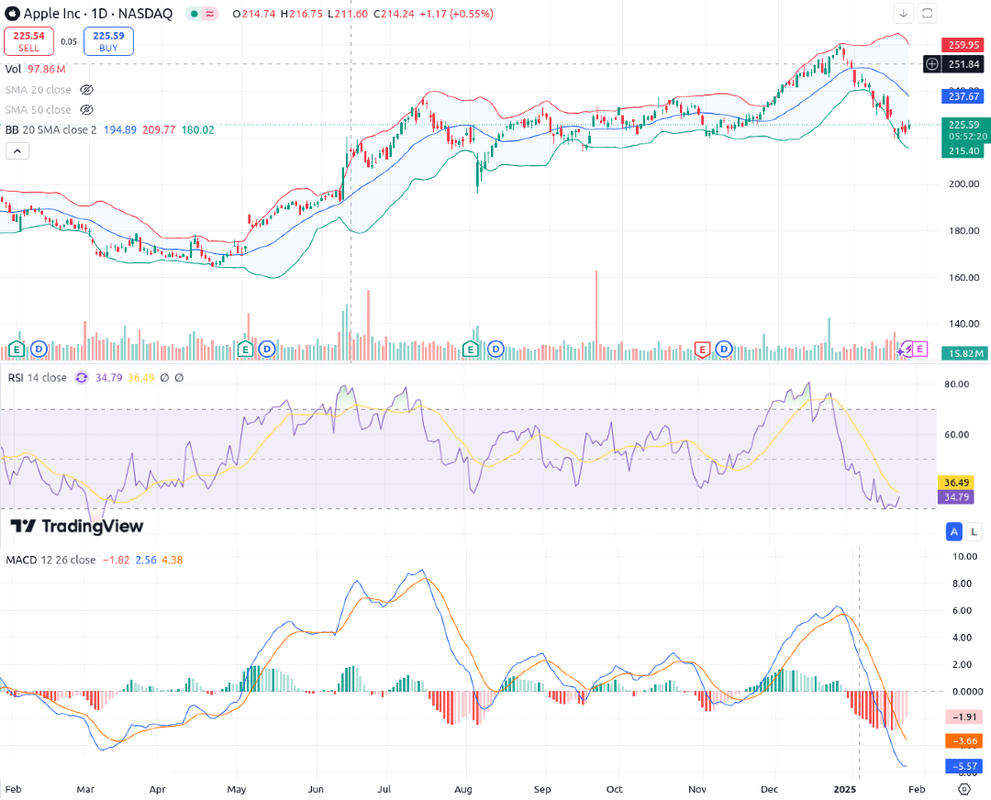The height and width of the screenshot is (800, 991).
Task: Click the yellow 36.49 RSI axis label
Action: tap(956, 483)
